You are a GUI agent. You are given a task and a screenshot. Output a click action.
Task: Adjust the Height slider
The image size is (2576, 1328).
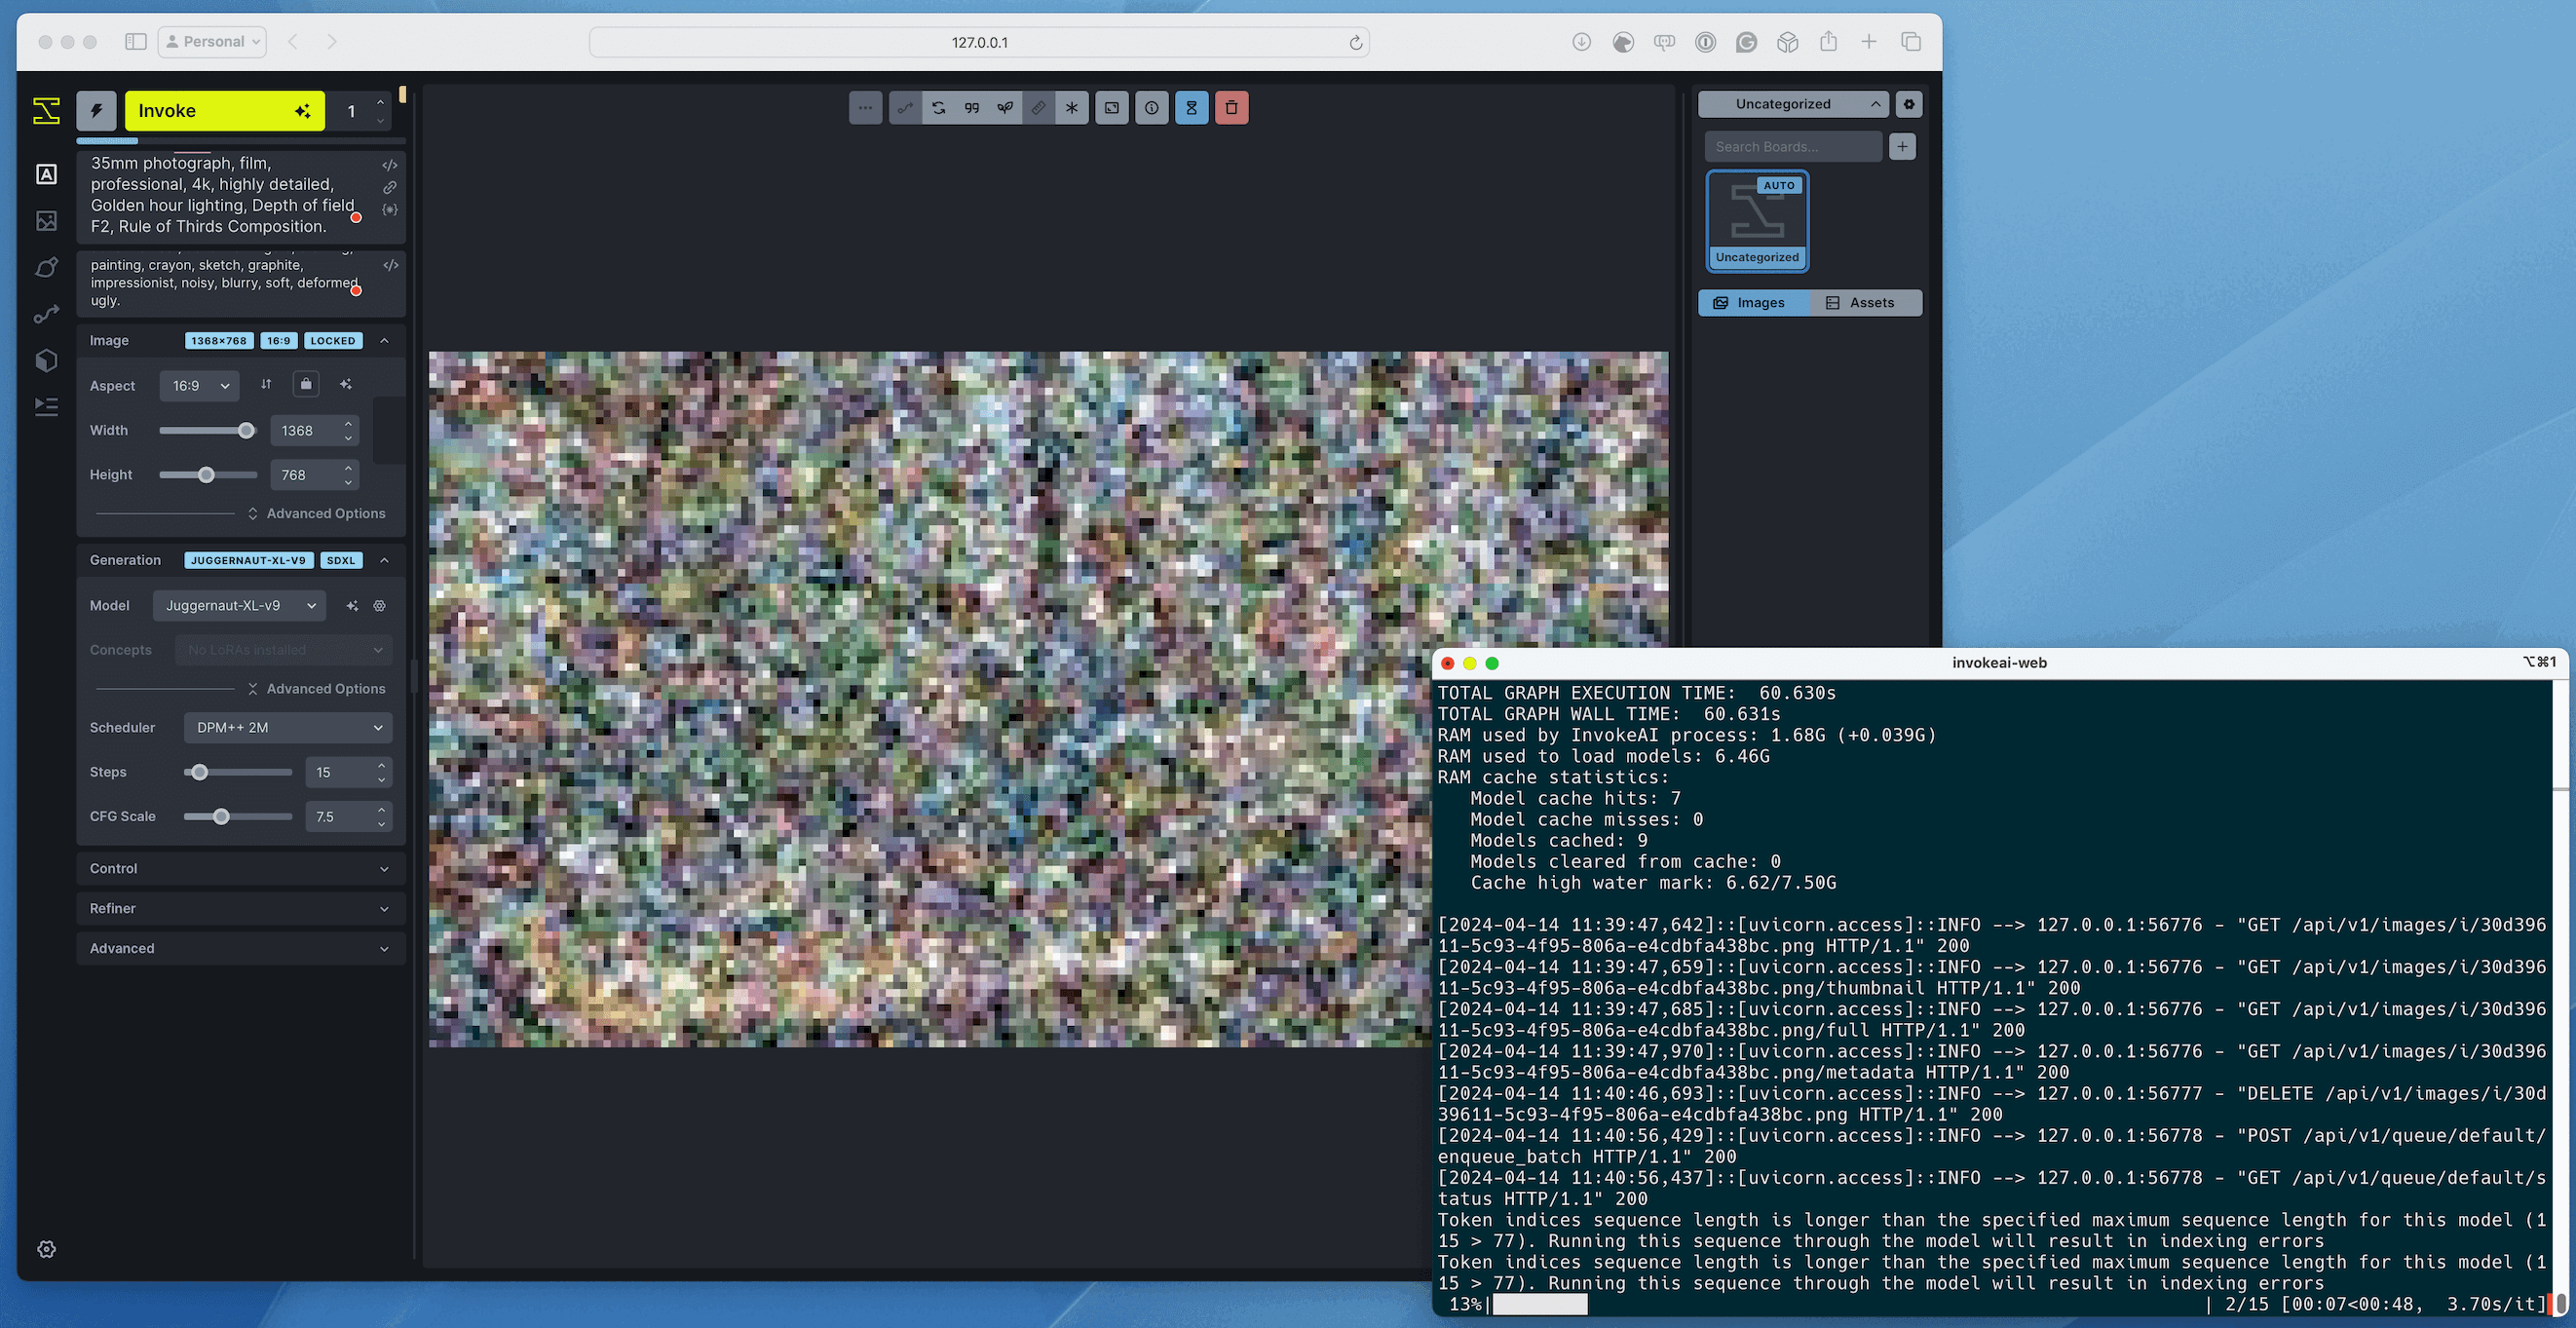pos(208,475)
